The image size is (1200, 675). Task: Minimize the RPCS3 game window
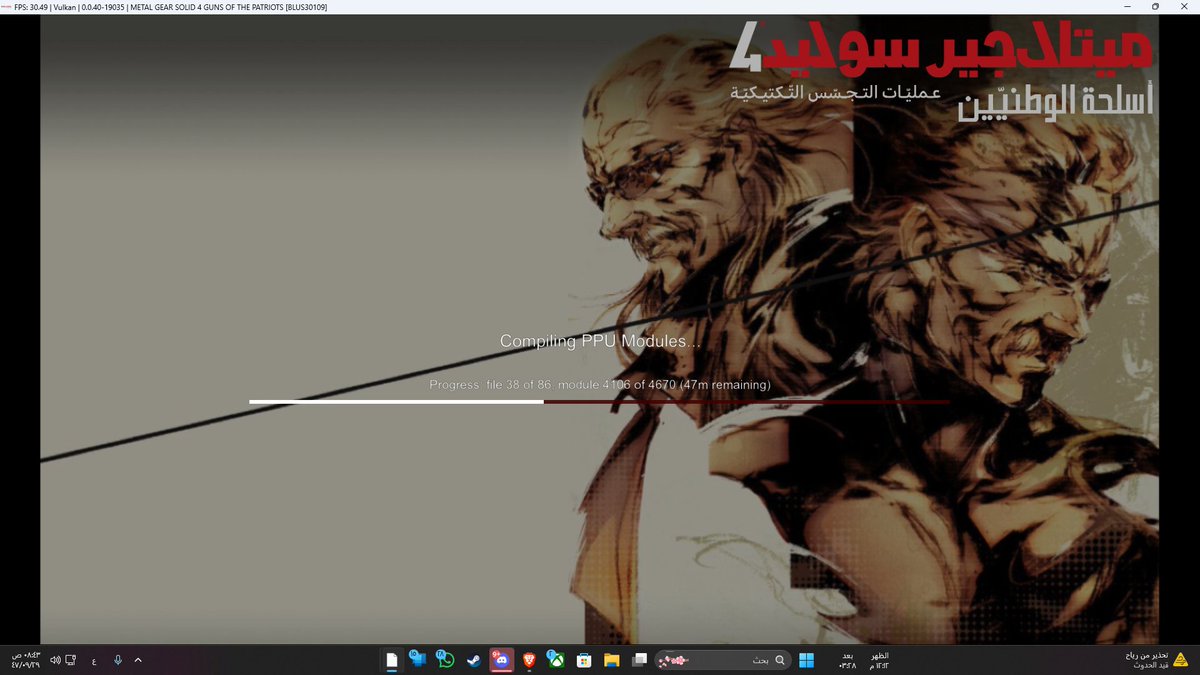click(x=1126, y=7)
